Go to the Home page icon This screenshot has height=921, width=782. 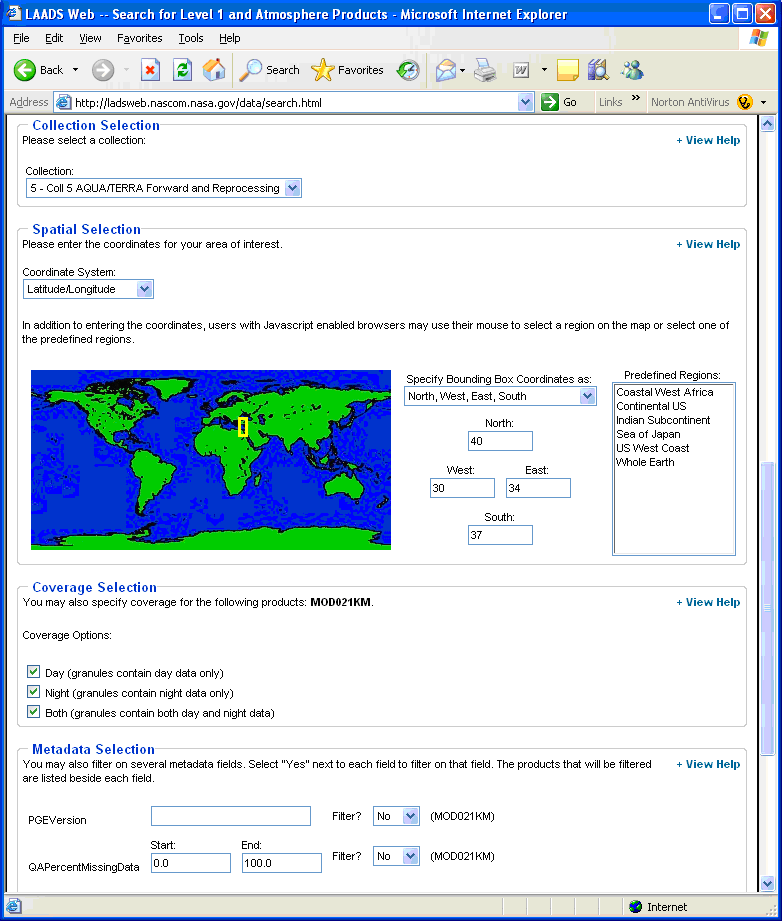click(x=214, y=70)
